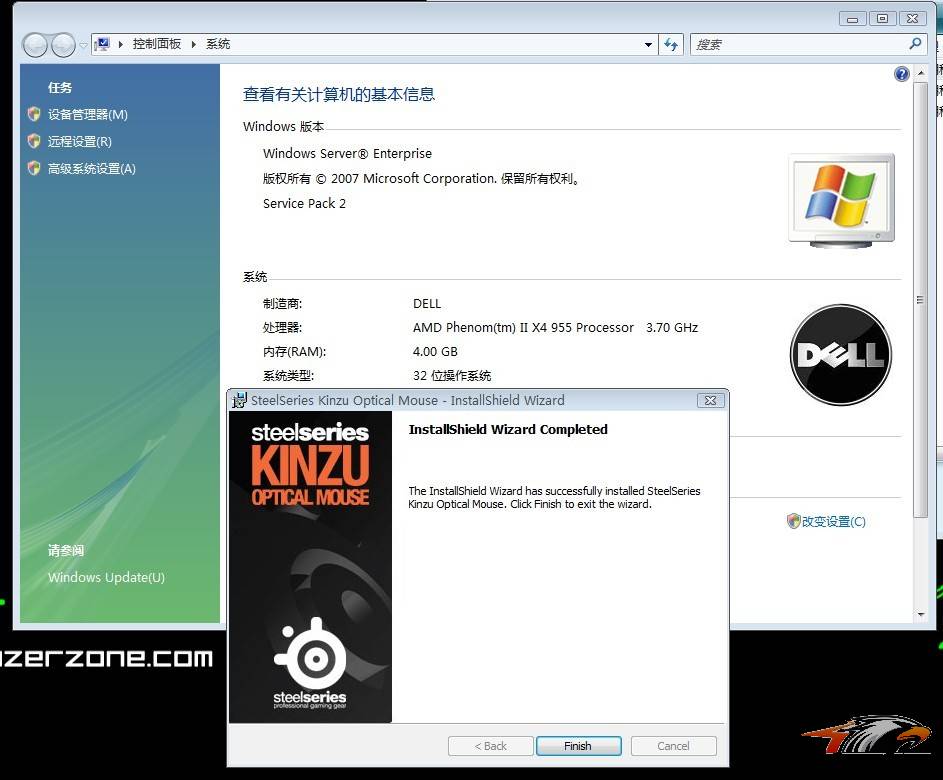Click the 任务 header in the sidebar
This screenshot has width=943, height=780.
(60, 88)
